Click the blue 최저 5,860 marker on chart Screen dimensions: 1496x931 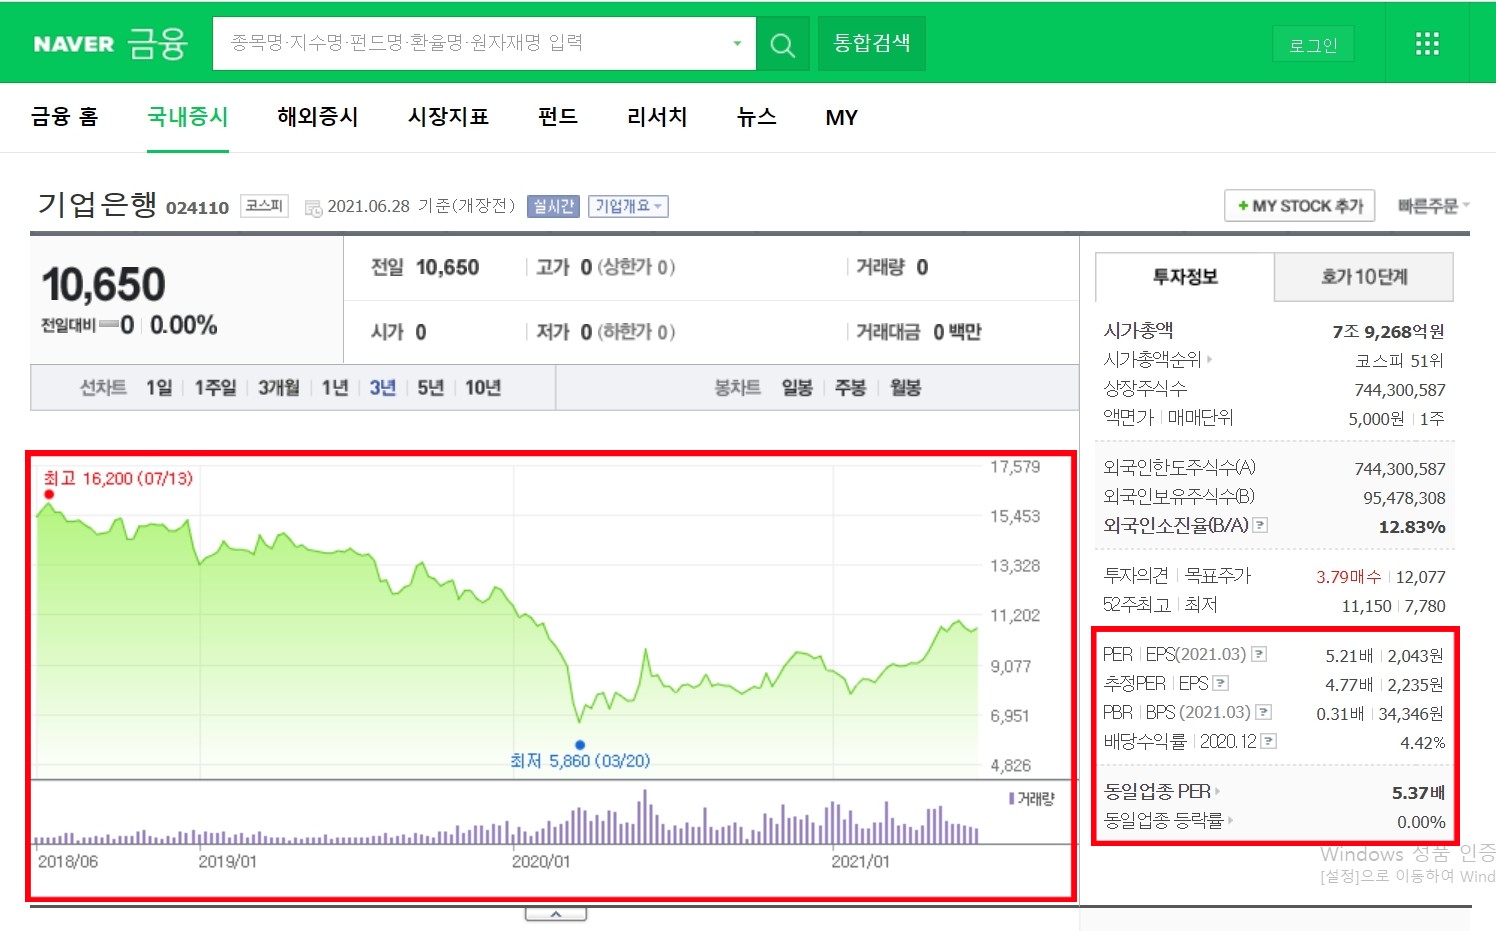pos(580,745)
